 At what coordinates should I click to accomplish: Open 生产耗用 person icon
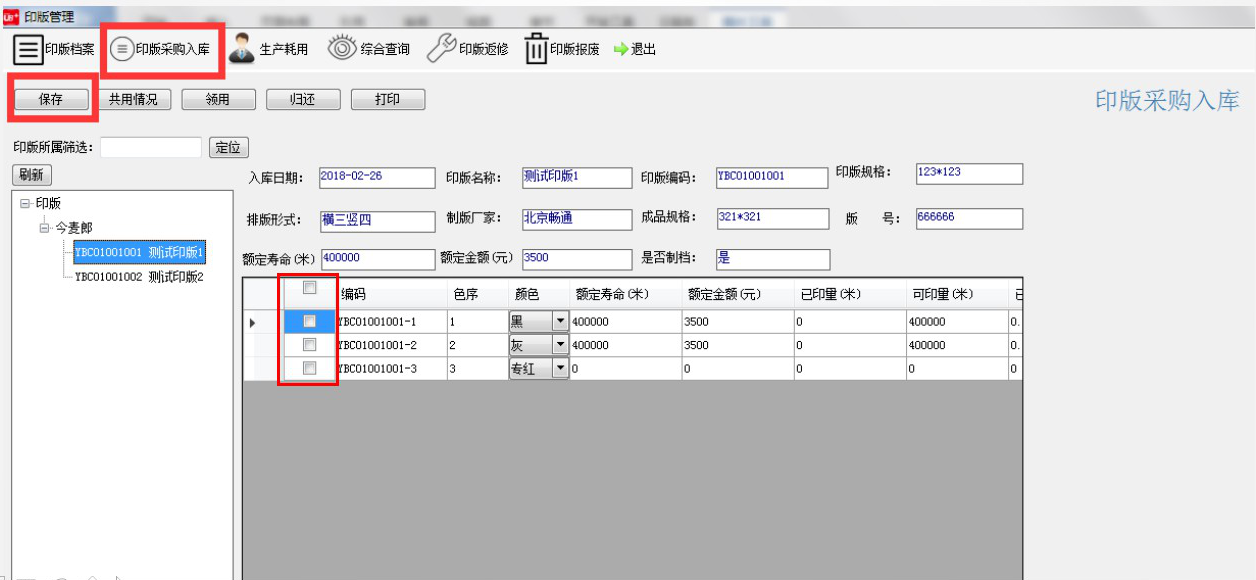pyautogui.click(x=241, y=48)
